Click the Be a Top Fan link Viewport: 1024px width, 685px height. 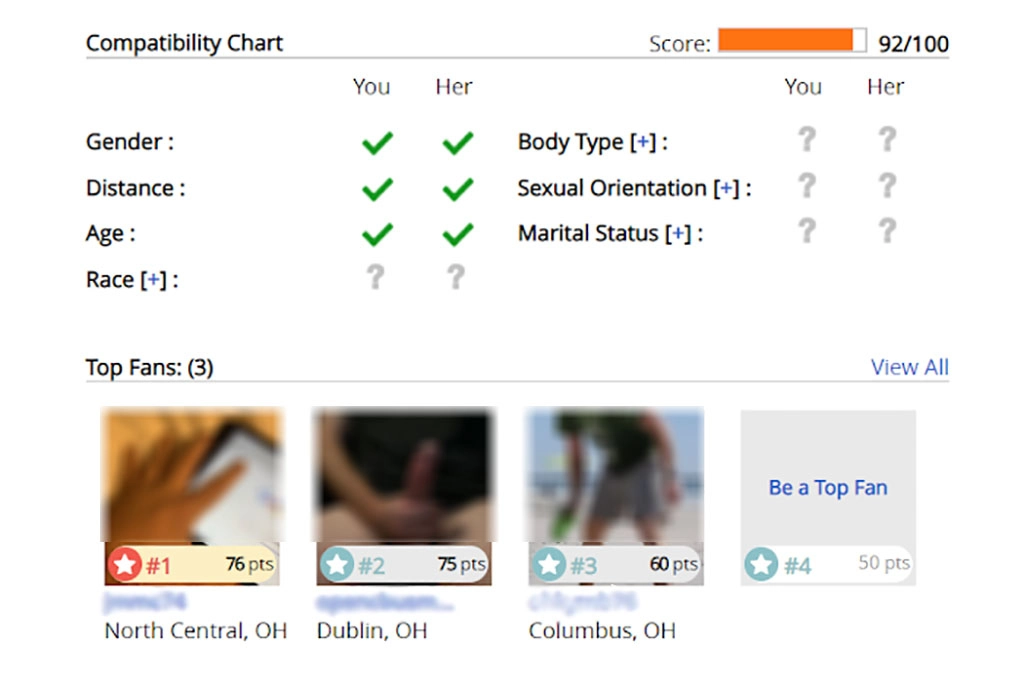point(827,487)
